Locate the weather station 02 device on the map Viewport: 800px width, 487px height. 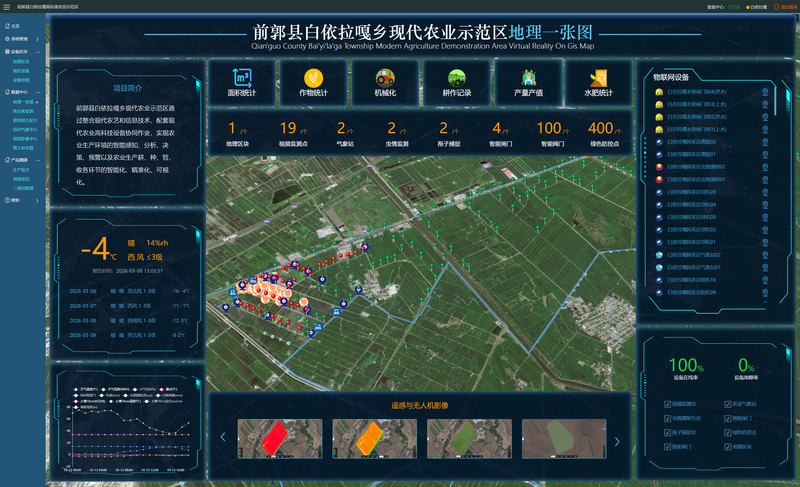click(765, 255)
